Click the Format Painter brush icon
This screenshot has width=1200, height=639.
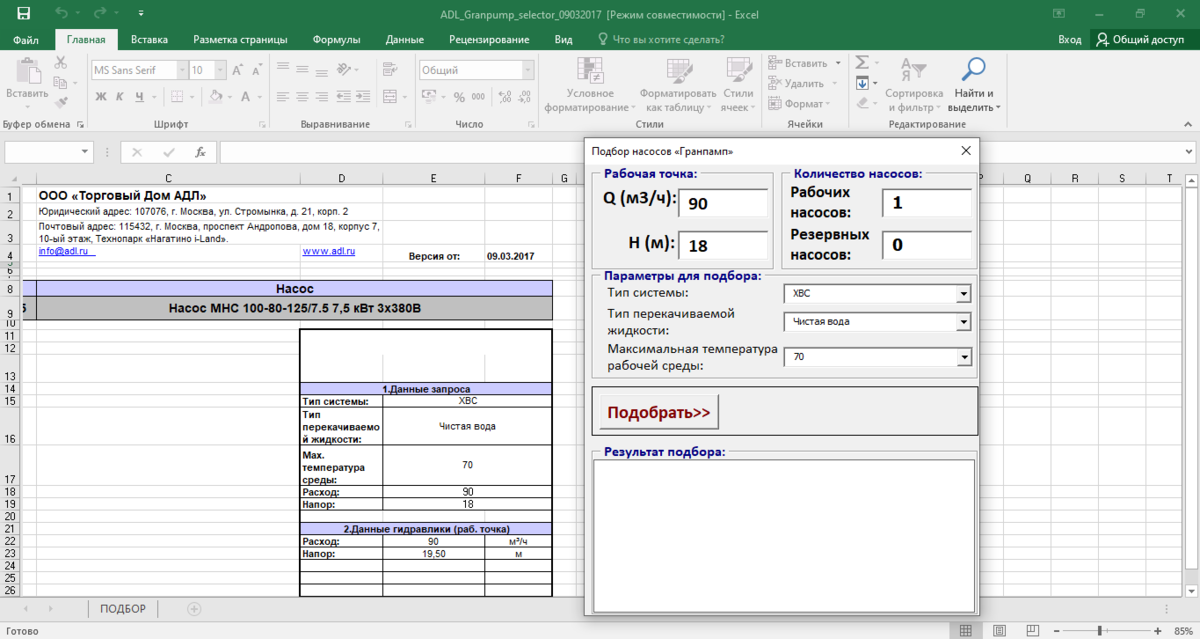[60, 101]
